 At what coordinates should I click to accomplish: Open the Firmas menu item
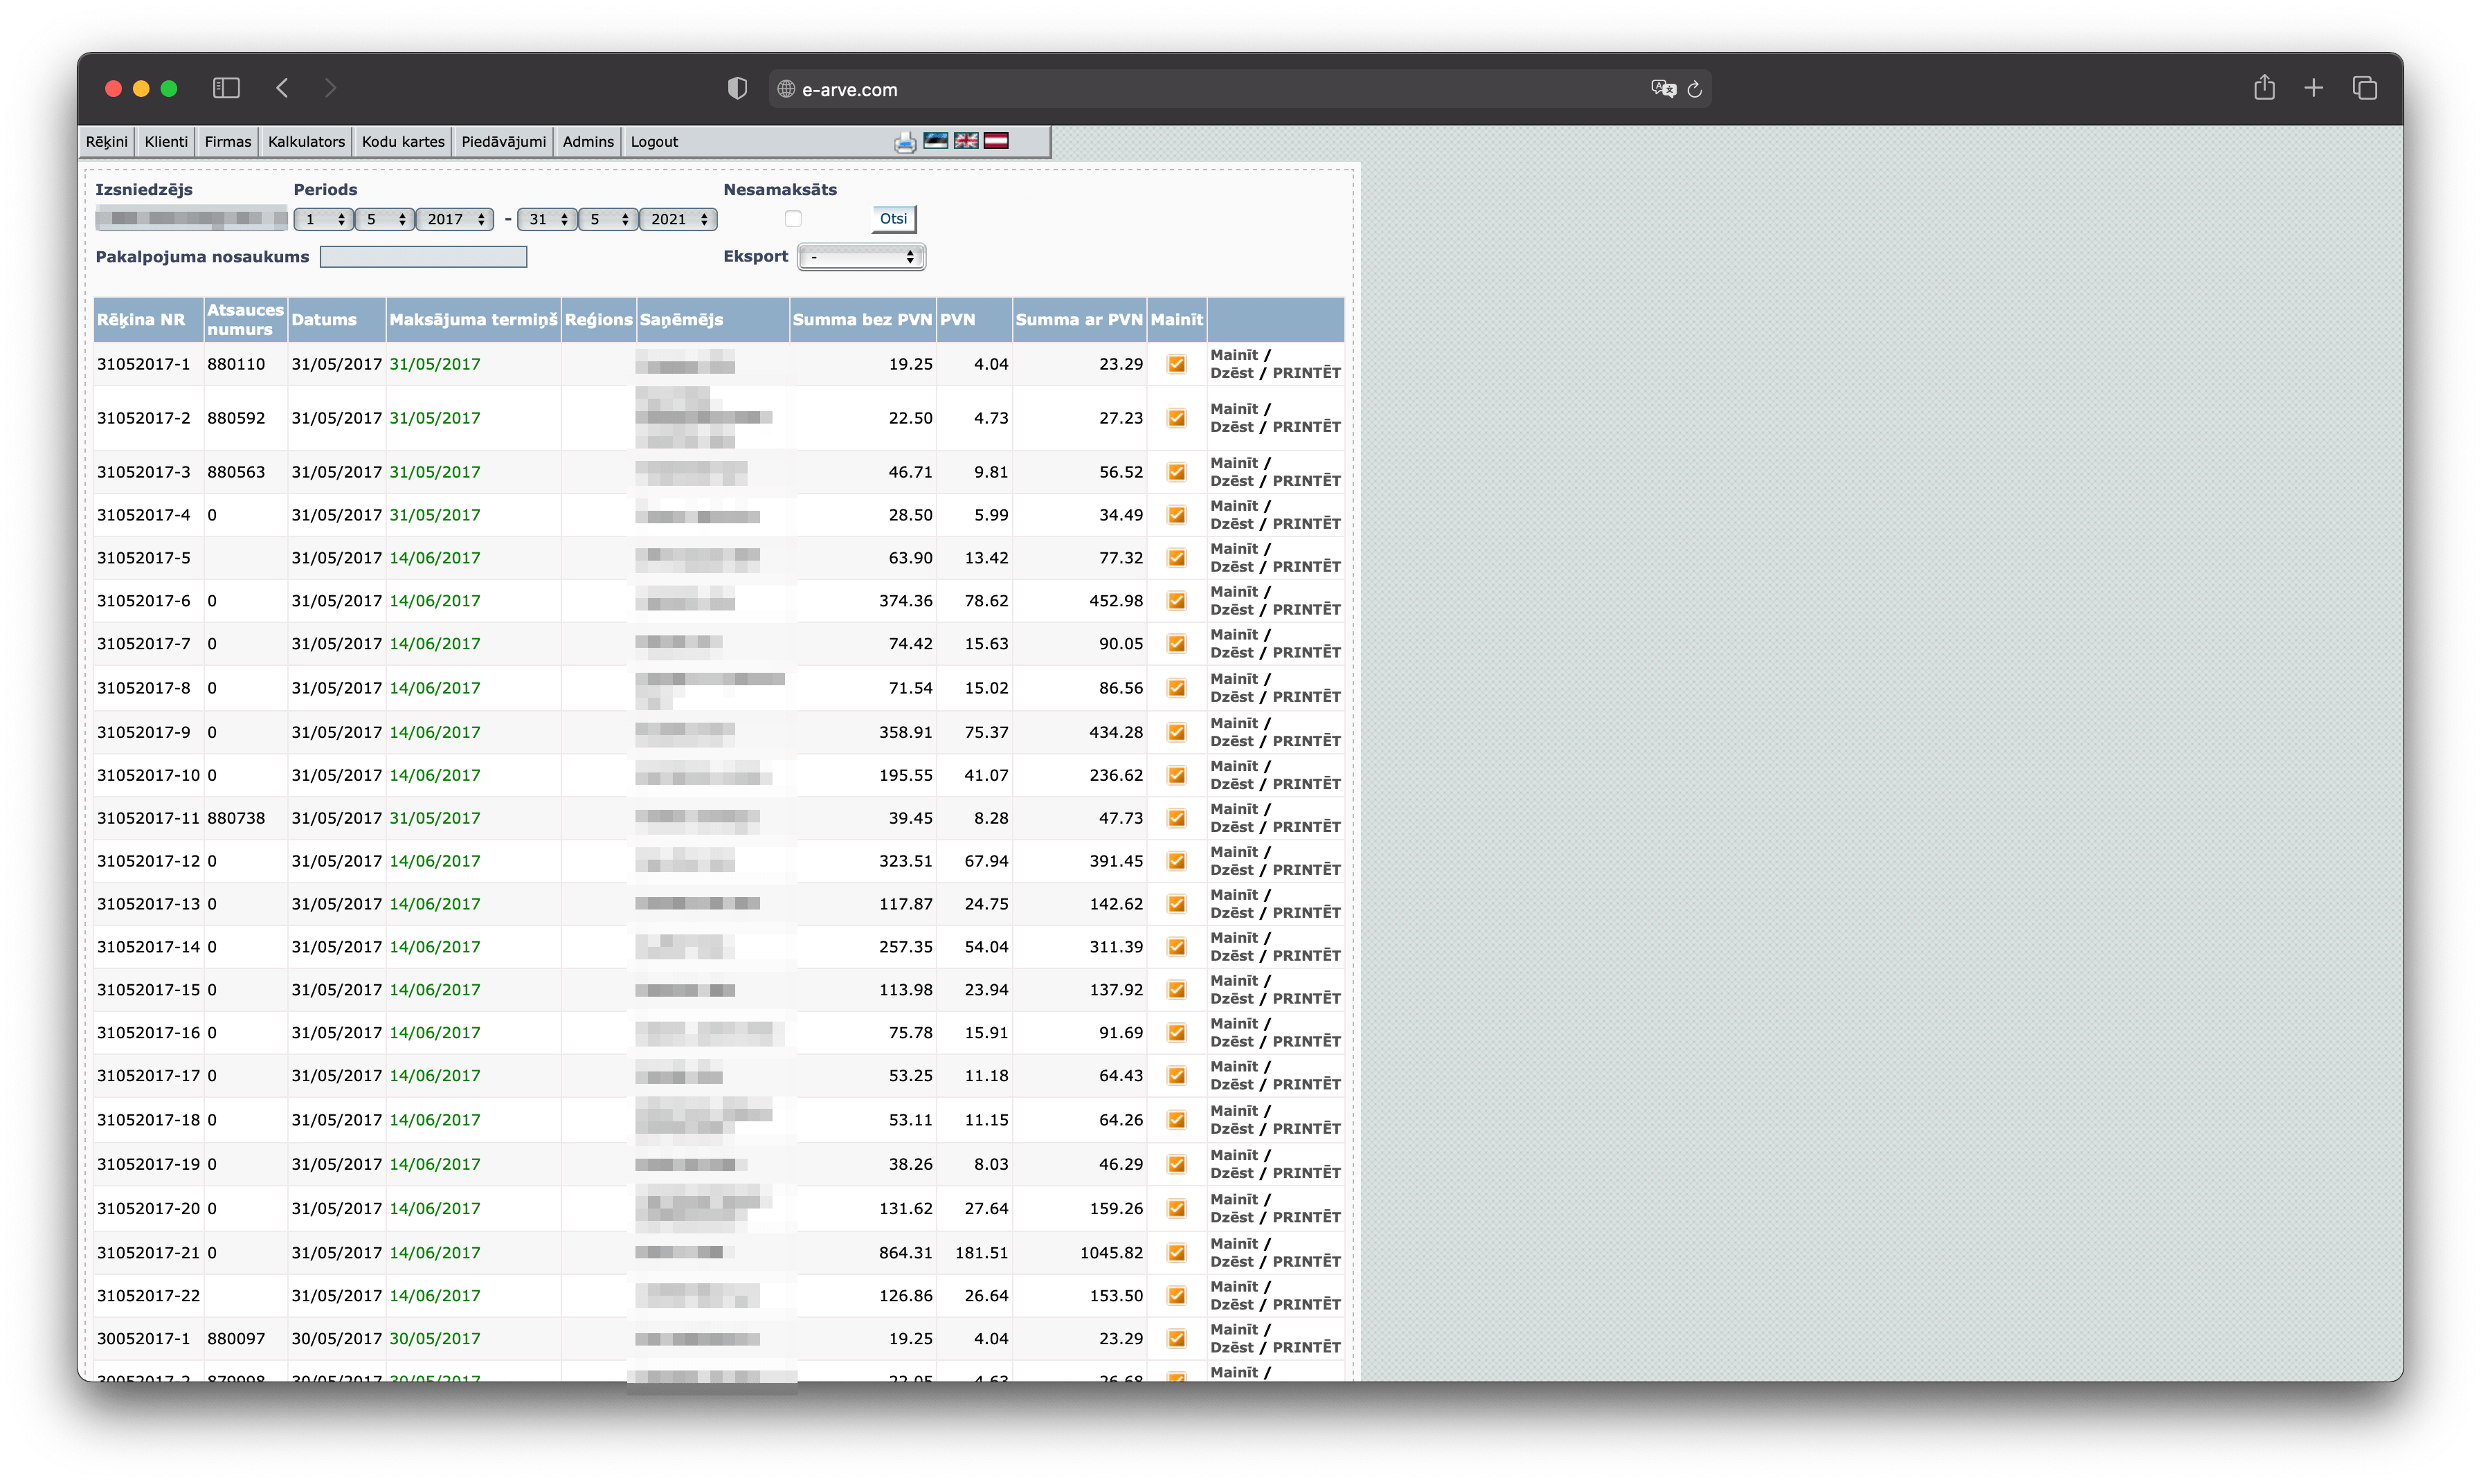click(228, 142)
